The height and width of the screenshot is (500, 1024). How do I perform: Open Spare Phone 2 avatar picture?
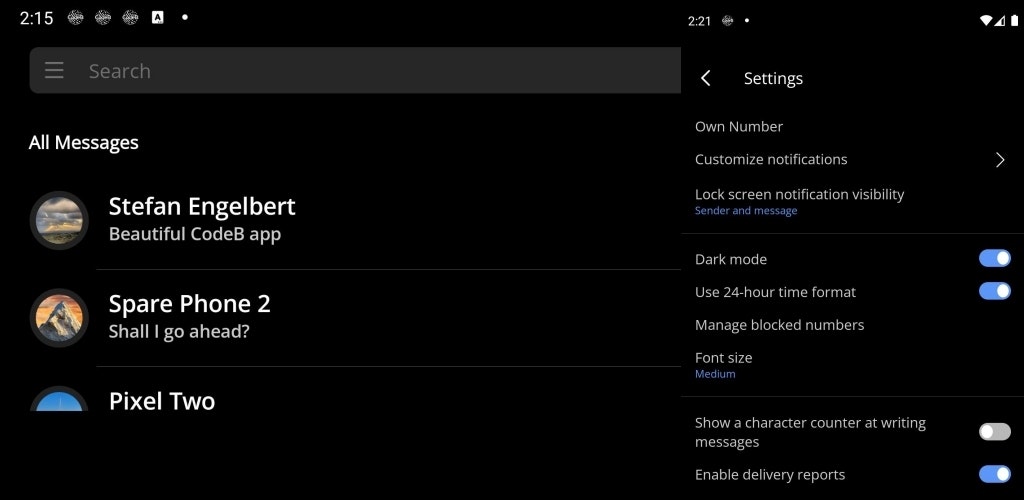coord(59,318)
